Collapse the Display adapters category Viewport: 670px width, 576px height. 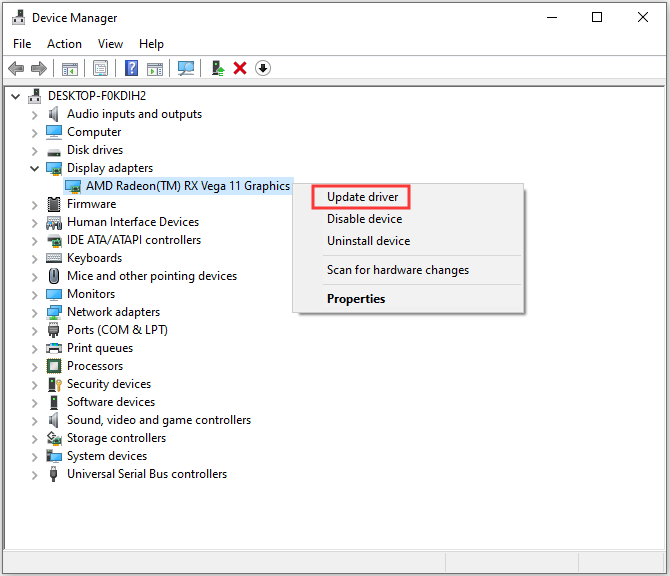coord(35,168)
